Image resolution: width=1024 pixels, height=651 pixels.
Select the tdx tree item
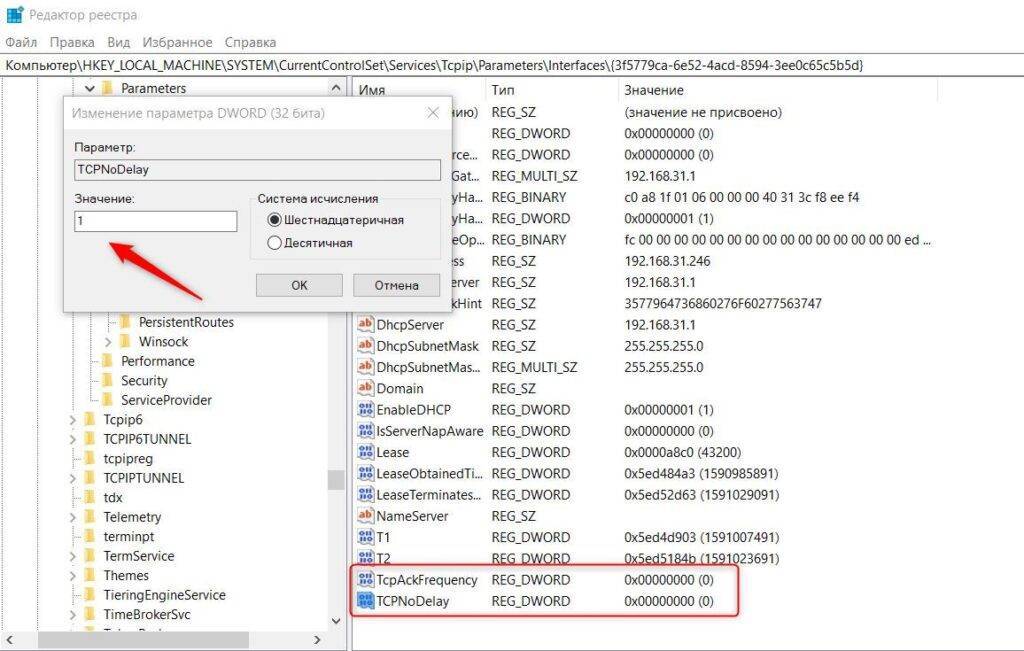coord(112,498)
